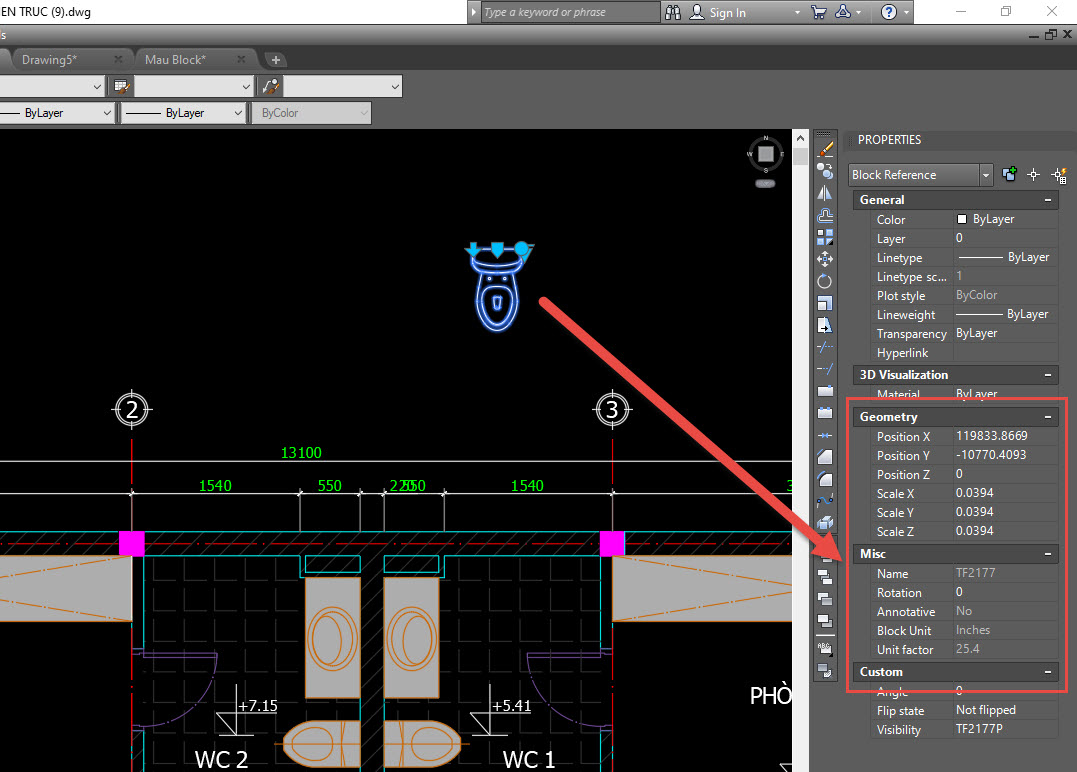Collapse the Misc section
1077x772 pixels.
click(1048, 554)
